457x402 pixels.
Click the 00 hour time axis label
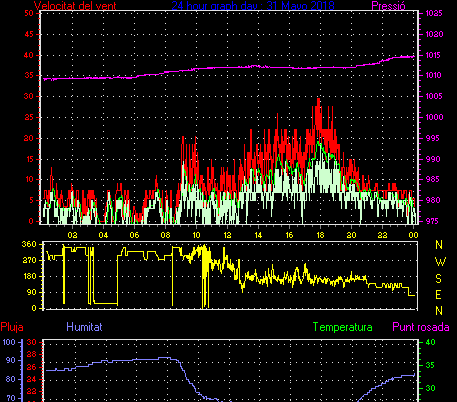pos(413,235)
